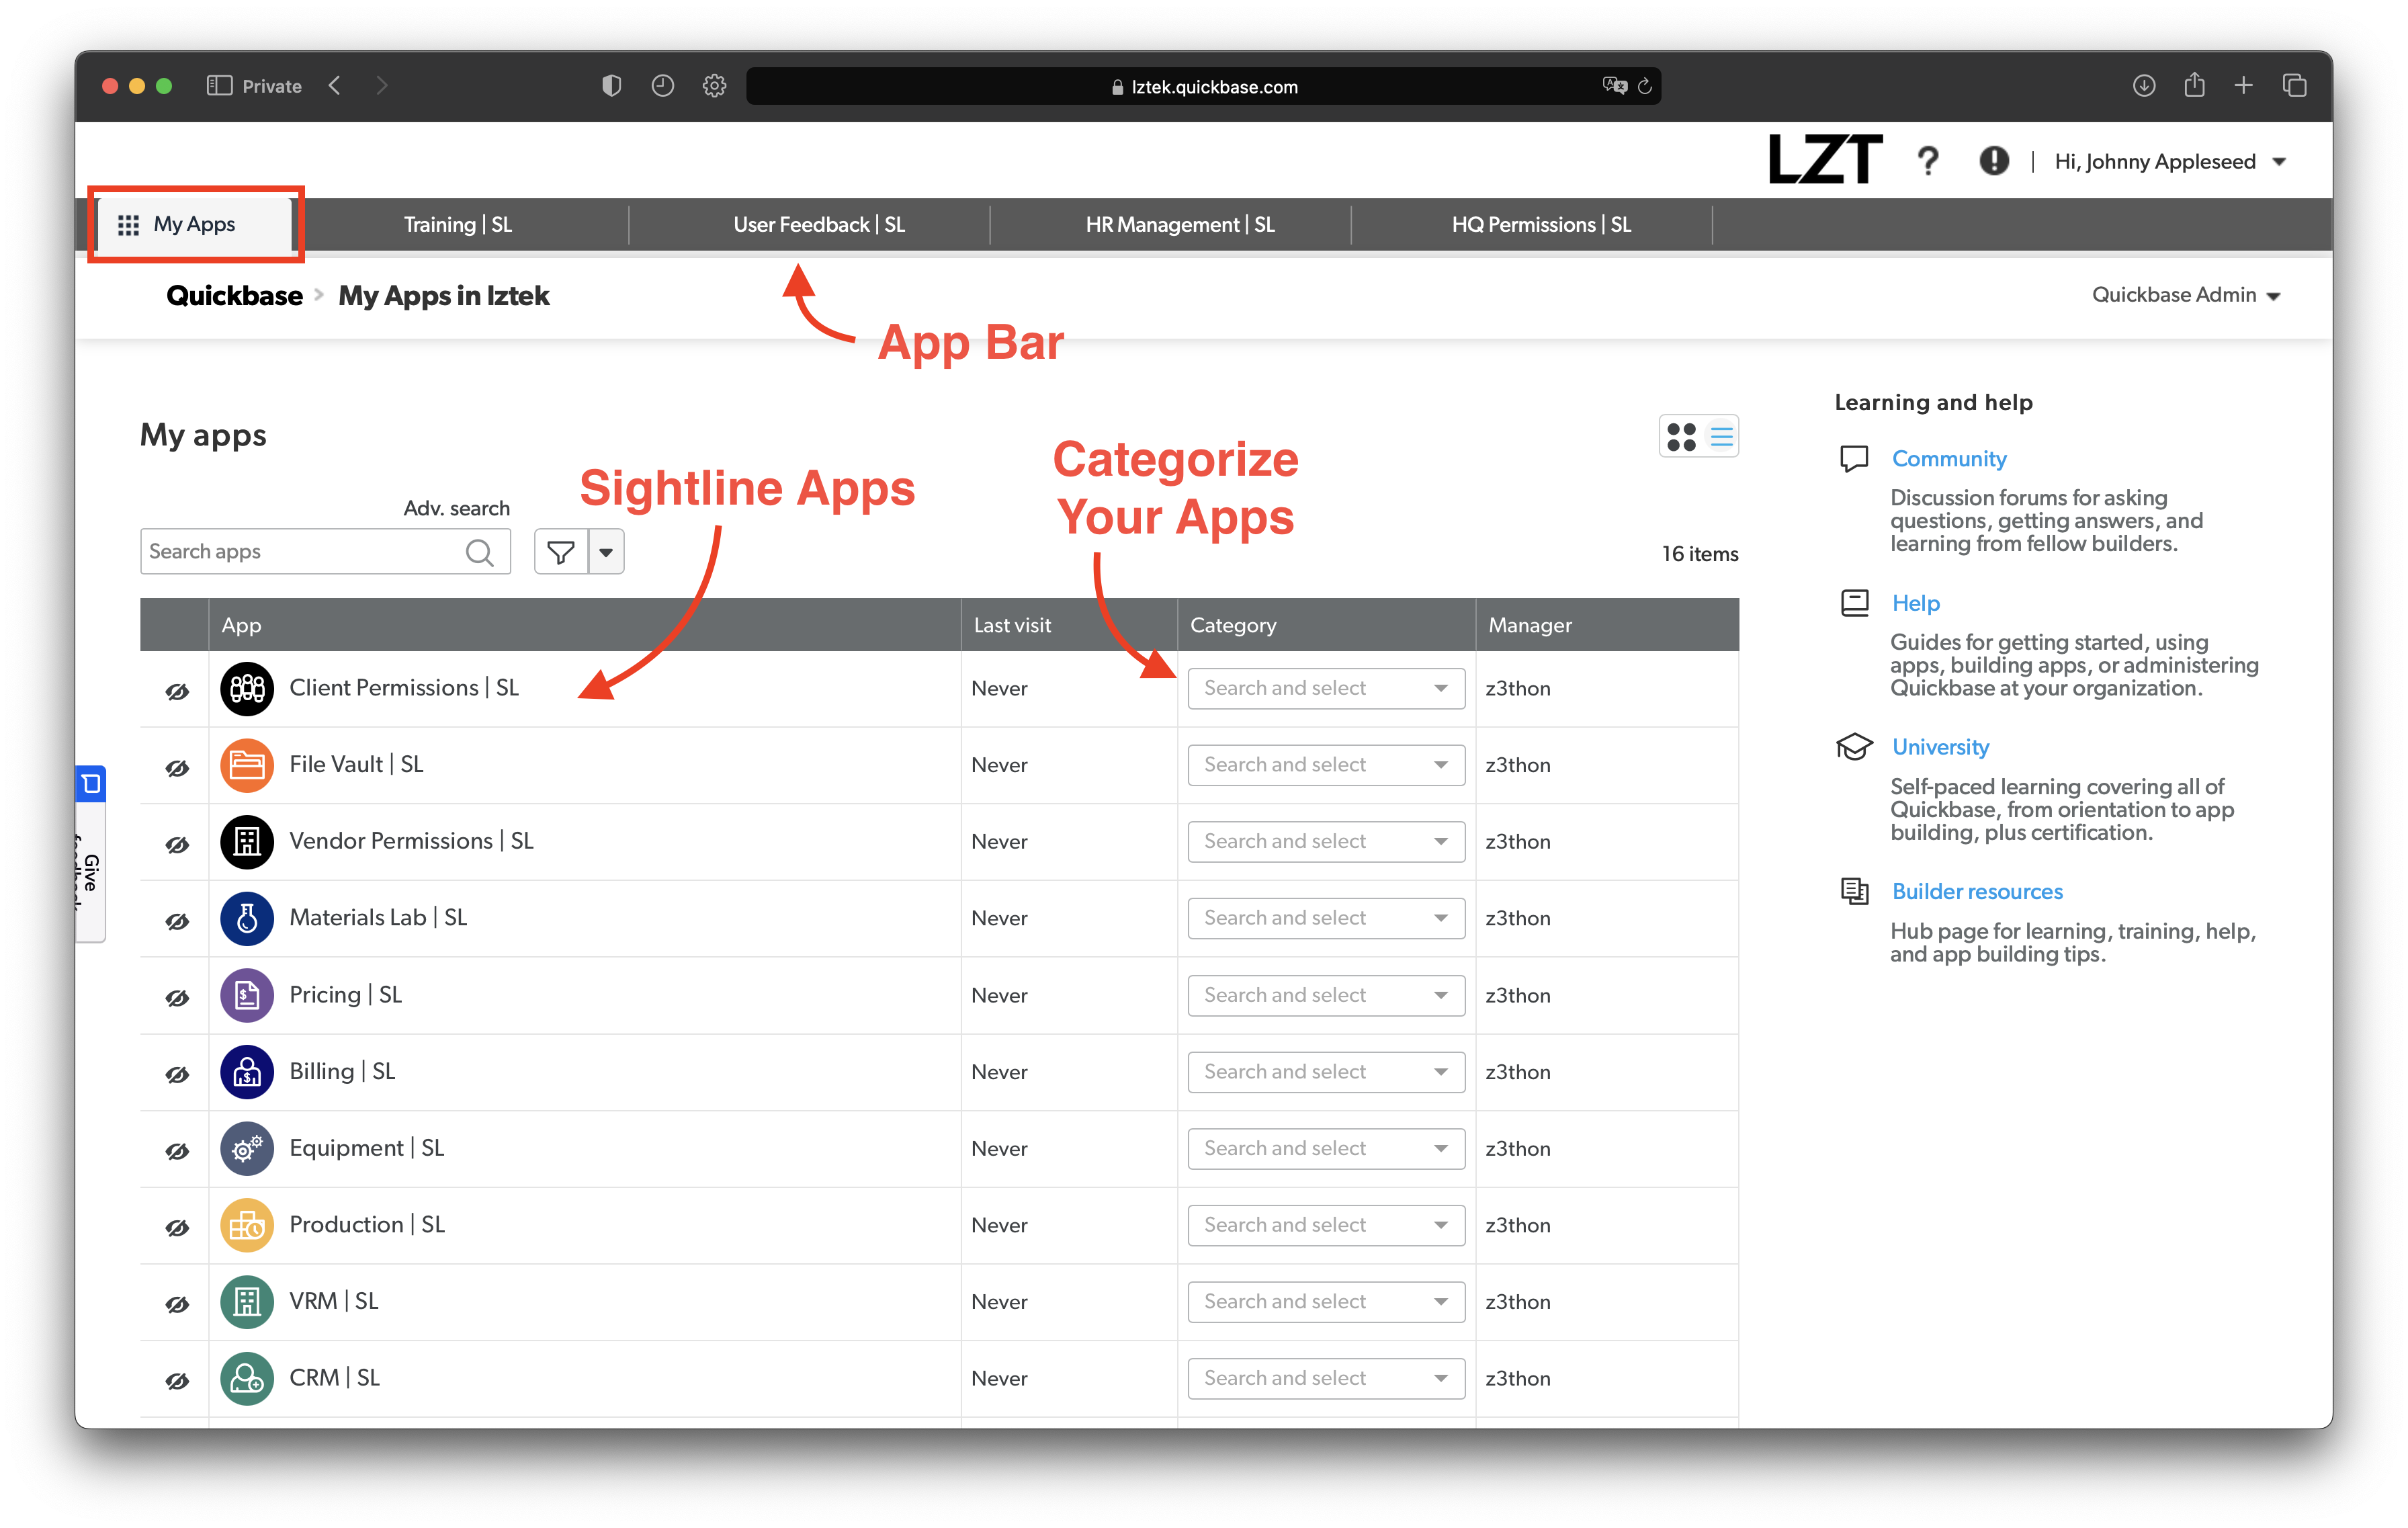
Task: Expand the Quickbase Admin dropdown
Action: pos(2186,295)
